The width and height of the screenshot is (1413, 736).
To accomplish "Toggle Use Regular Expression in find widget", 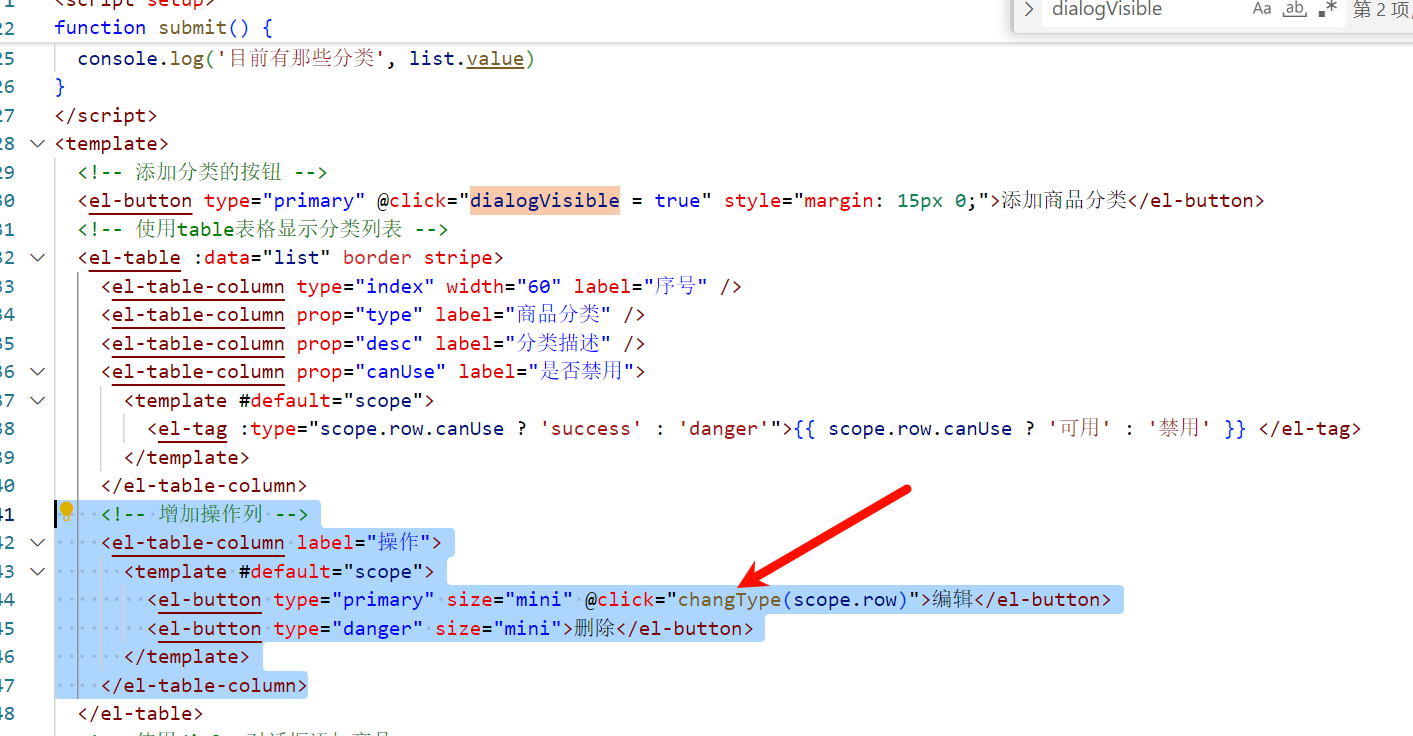I will (x=1327, y=9).
